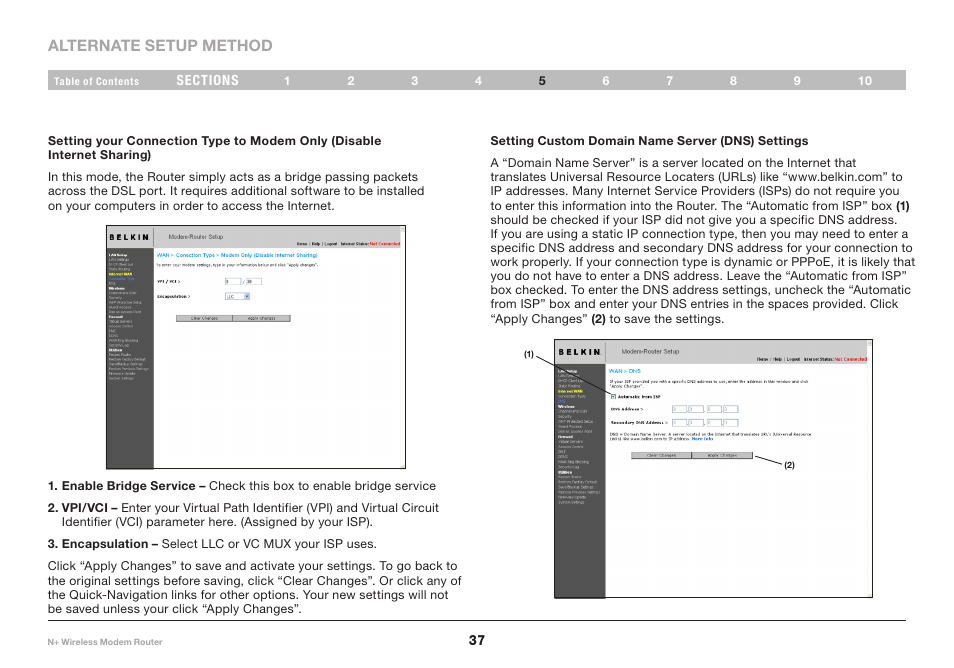Select current section 5 in navigation bar
This screenshot has width=954, height=668.
[541, 80]
